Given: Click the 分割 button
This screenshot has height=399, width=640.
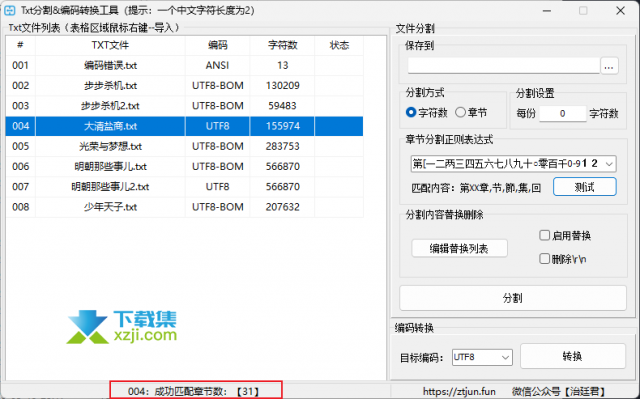Looking at the screenshot, I should point(513,298).
